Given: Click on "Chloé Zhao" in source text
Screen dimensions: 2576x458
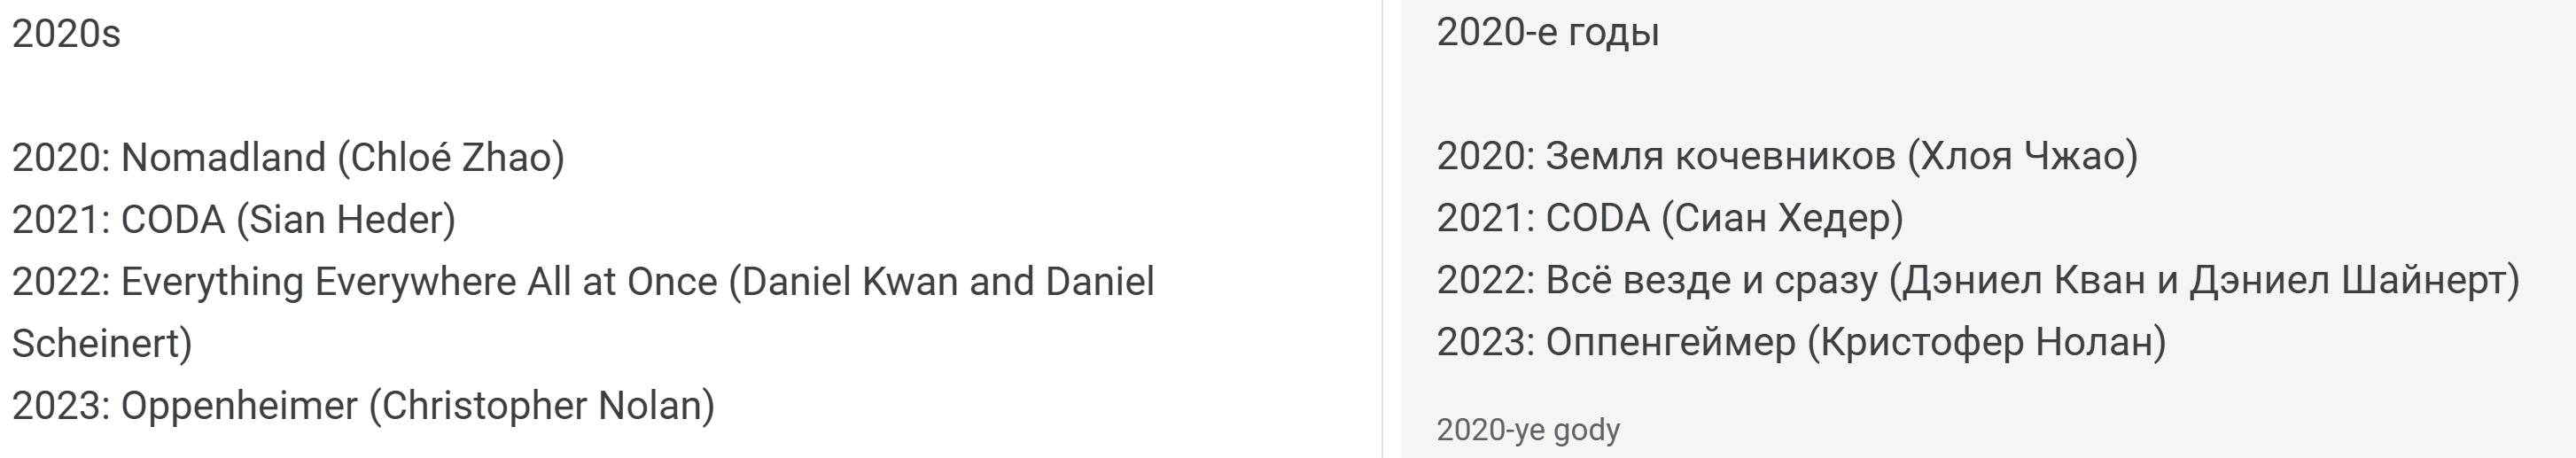Looking at the screenshot, I should [450, 158].
